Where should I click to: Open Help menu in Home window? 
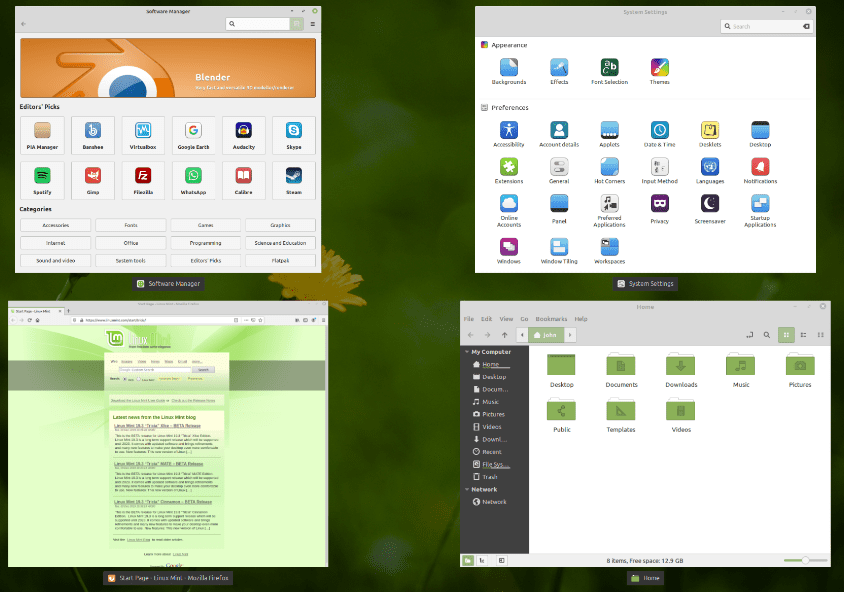click(x=581, y=319)
